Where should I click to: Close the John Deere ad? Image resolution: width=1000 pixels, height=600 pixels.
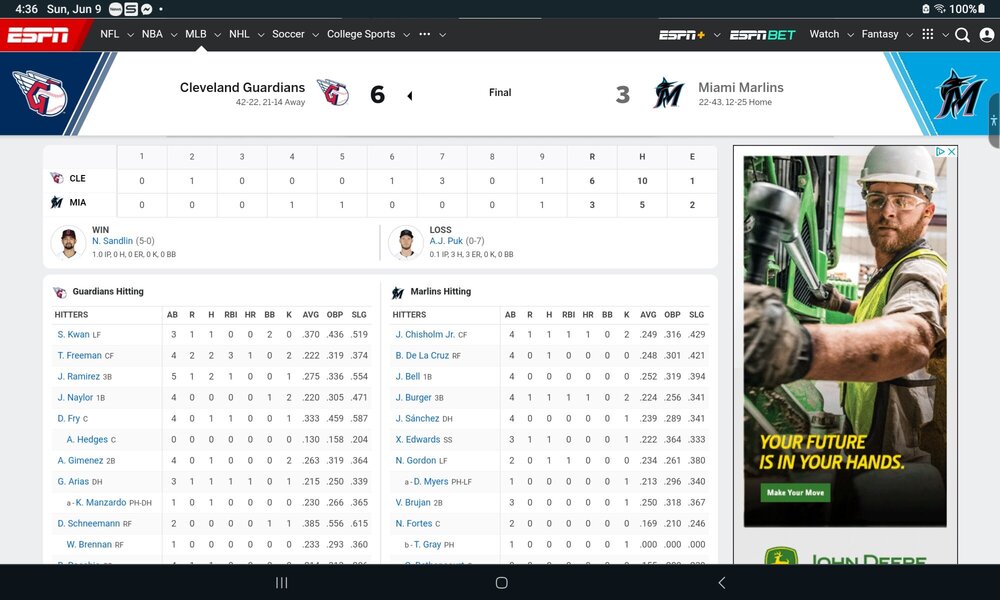pos(952,152)
